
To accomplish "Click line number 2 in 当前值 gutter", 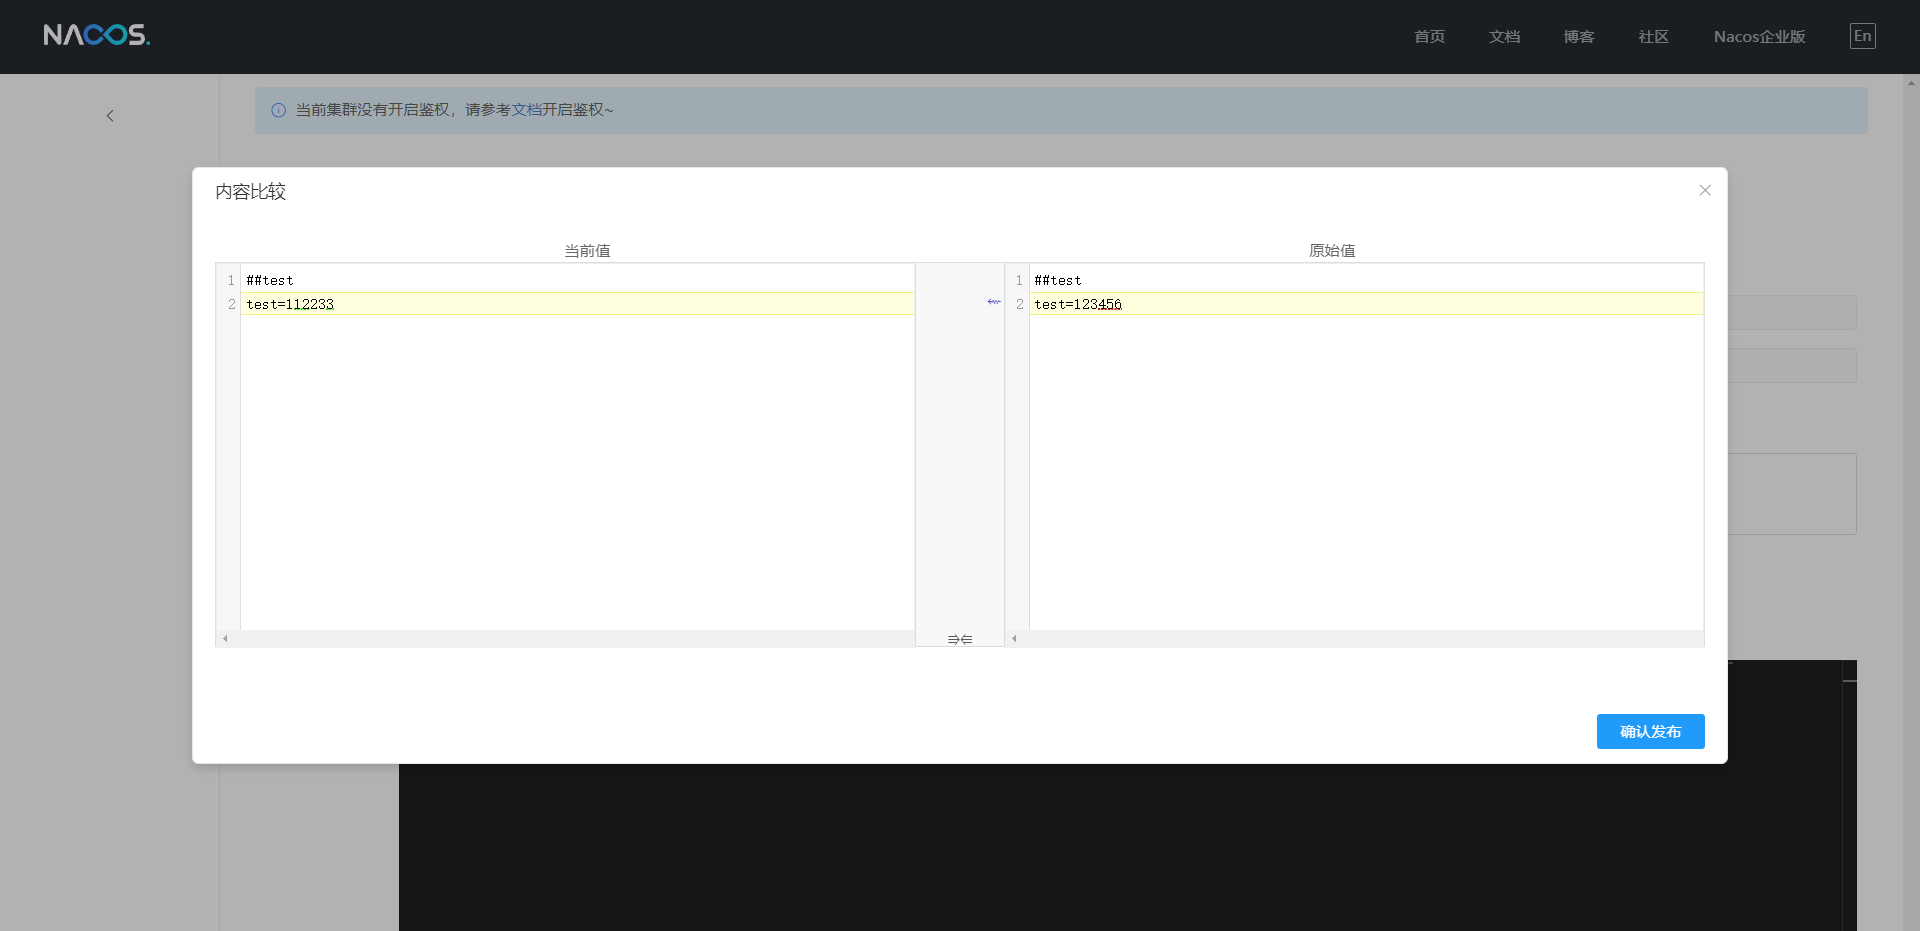I will [231, 304].
